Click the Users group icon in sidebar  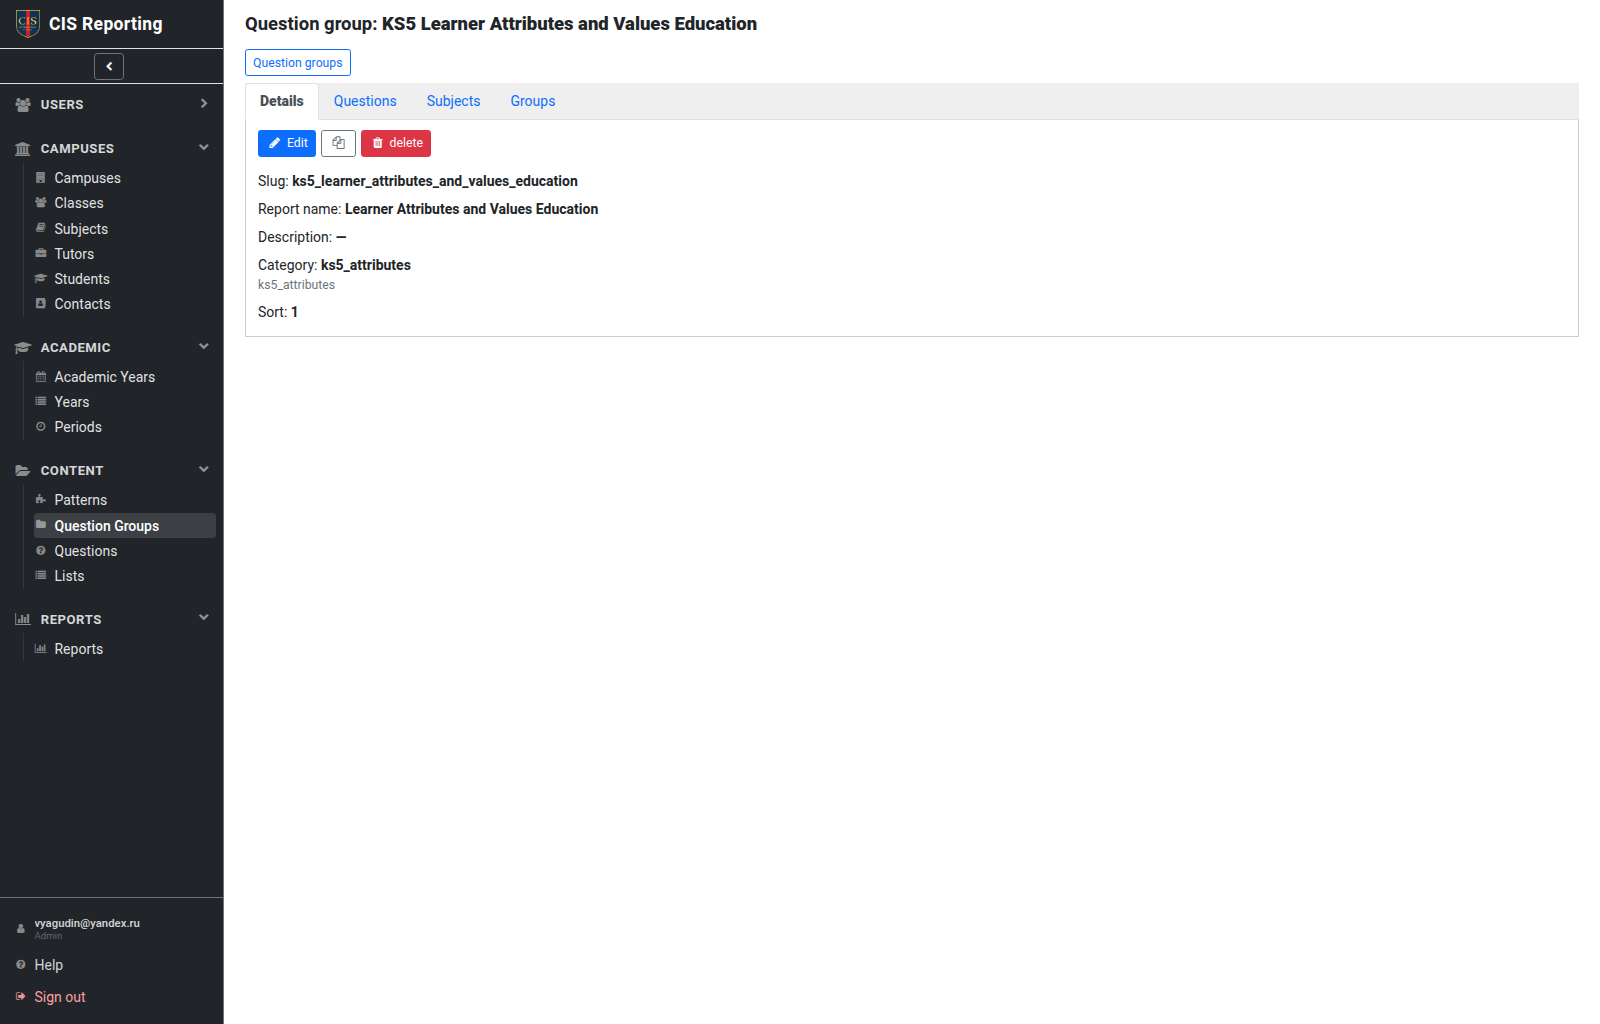tap(23, 104)
